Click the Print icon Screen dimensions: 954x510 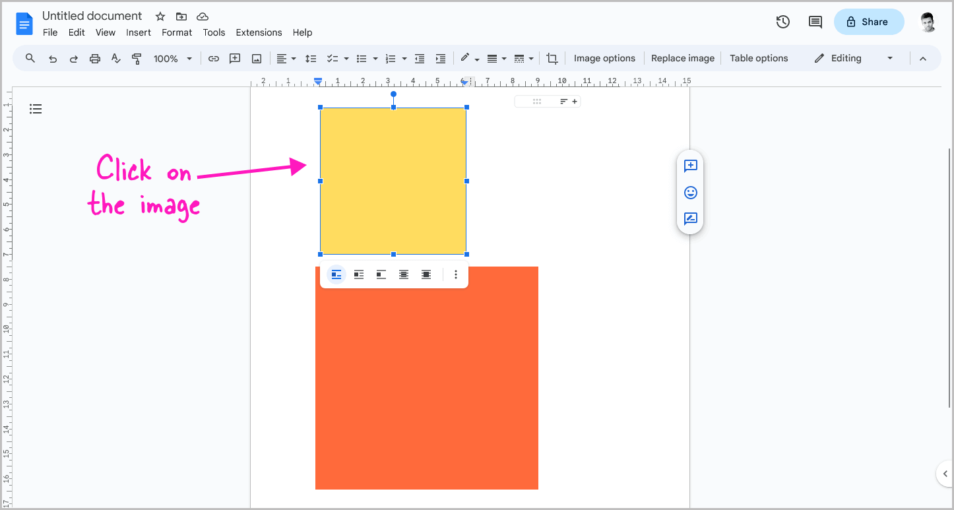pos(94,59)
